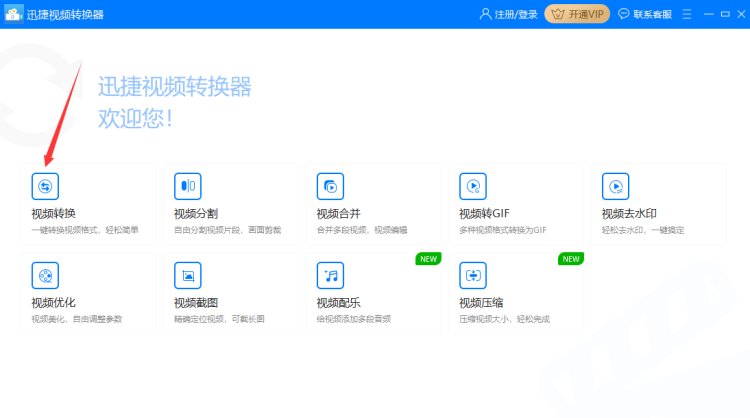
Task: Click the 视频压缩 title text
Action: (x=481, y=302)
